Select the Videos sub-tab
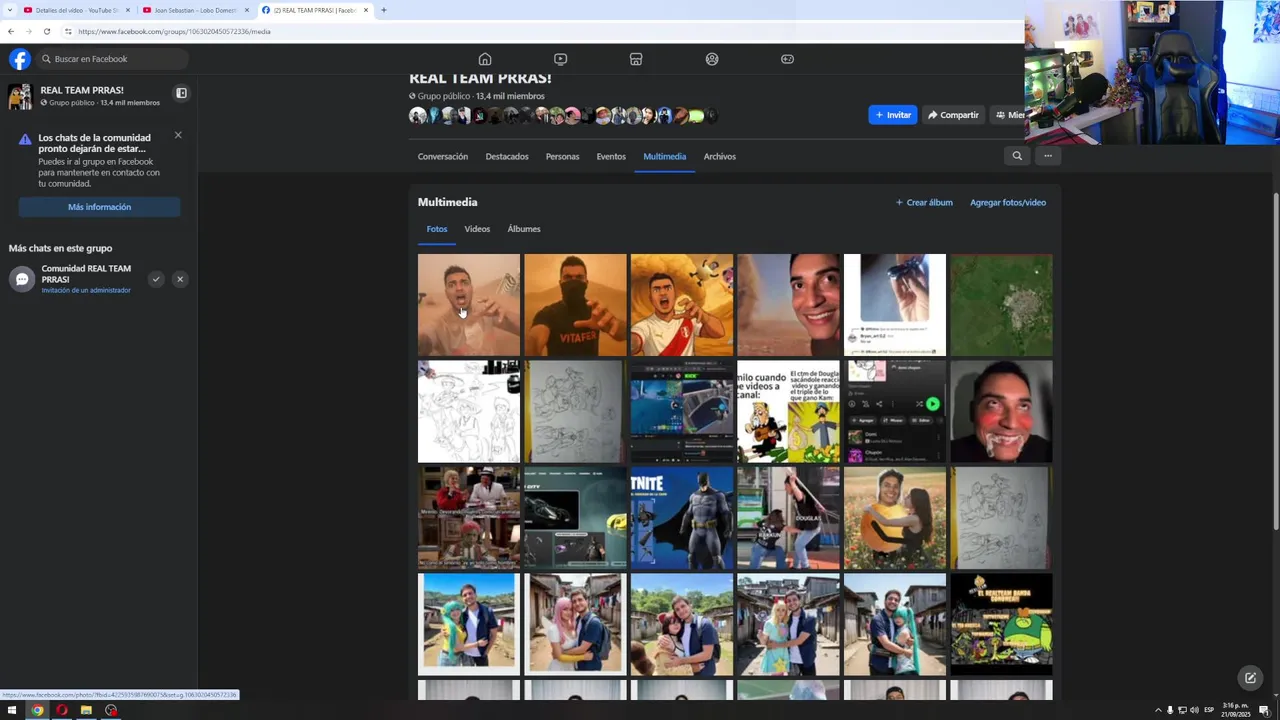The width and height of the screenshot is (1280, 720). (477, 229)
